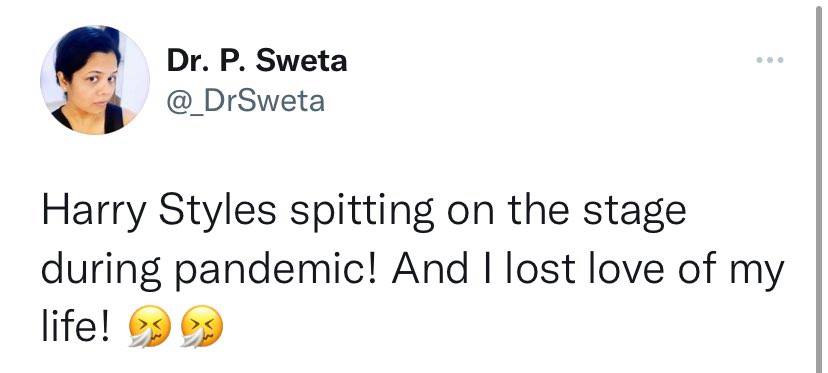Click the word "on" in the tweet

[x=471, y=213]
